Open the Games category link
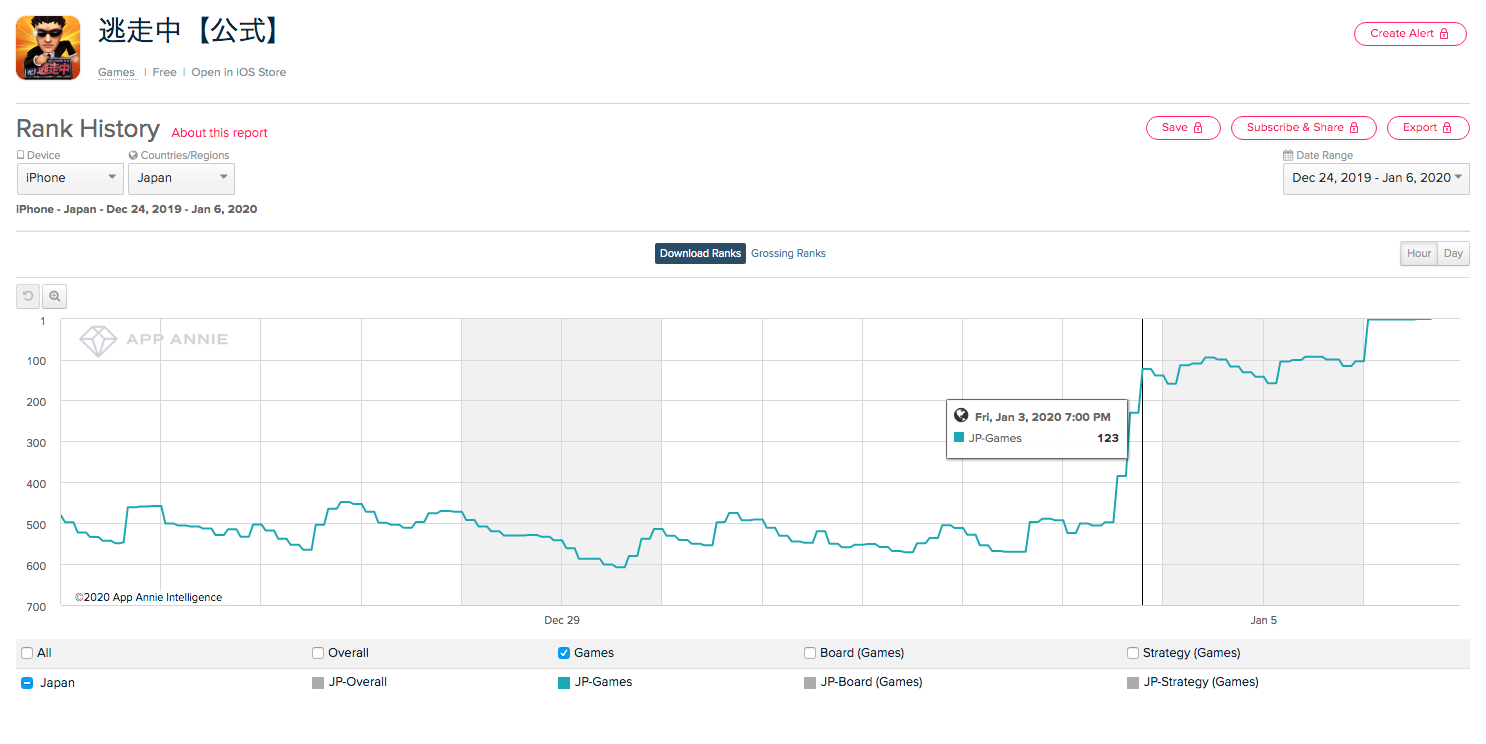 click(116, 72)
